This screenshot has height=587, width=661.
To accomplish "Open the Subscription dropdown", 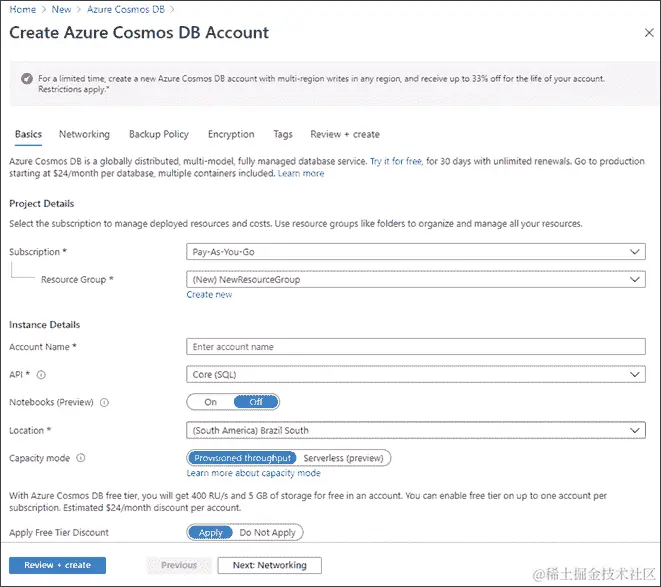I will coord(416,252).
